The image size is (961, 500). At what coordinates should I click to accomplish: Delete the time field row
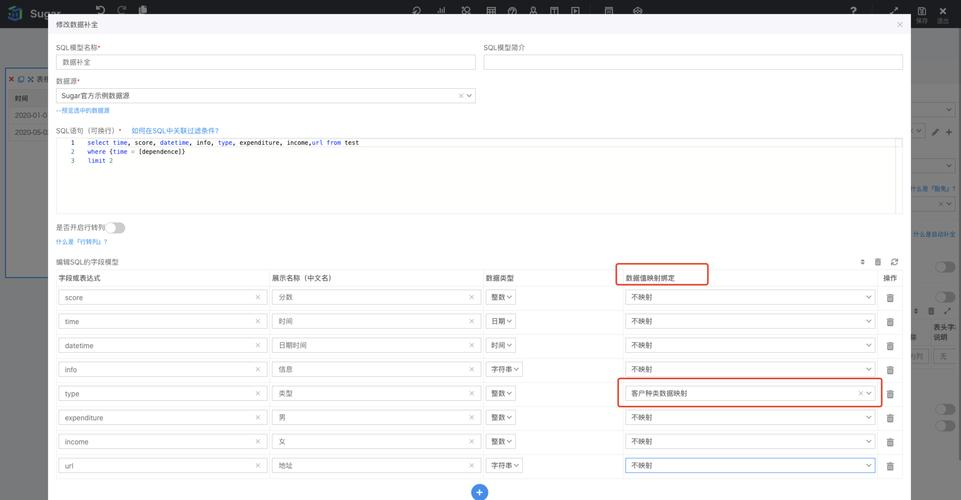[890, 322]
